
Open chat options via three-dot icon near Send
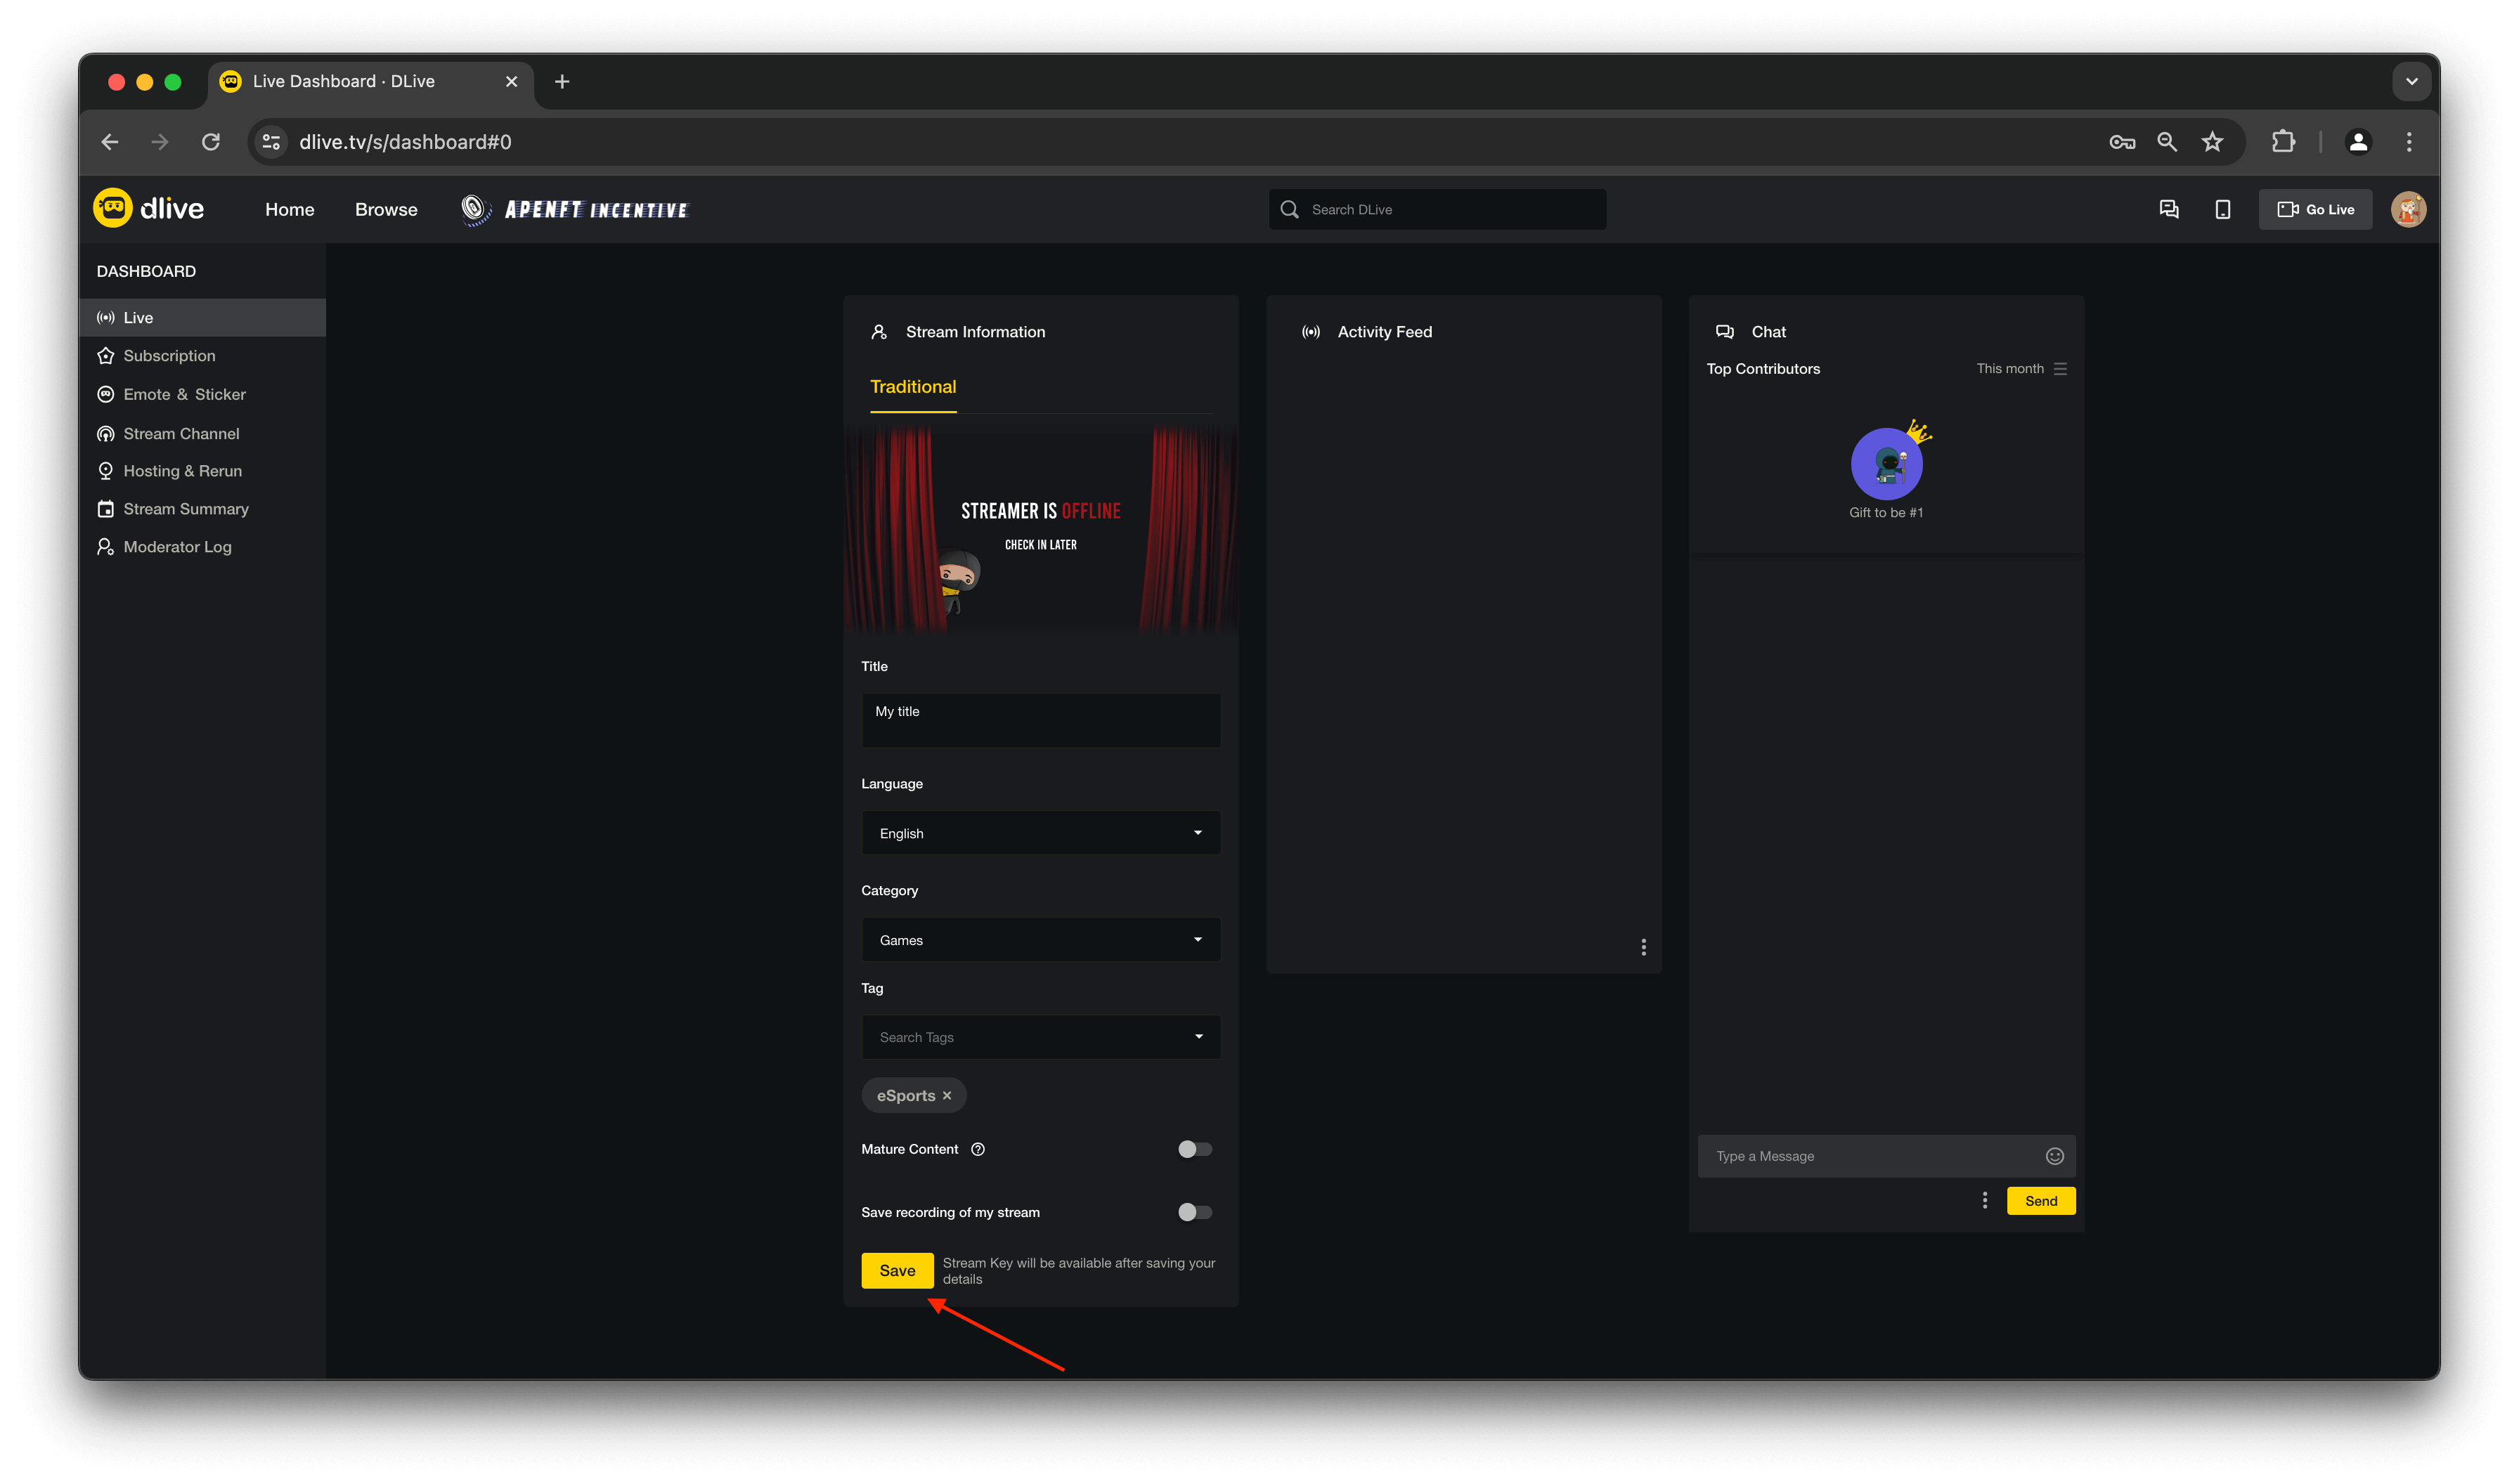tap(1985, 1200)
